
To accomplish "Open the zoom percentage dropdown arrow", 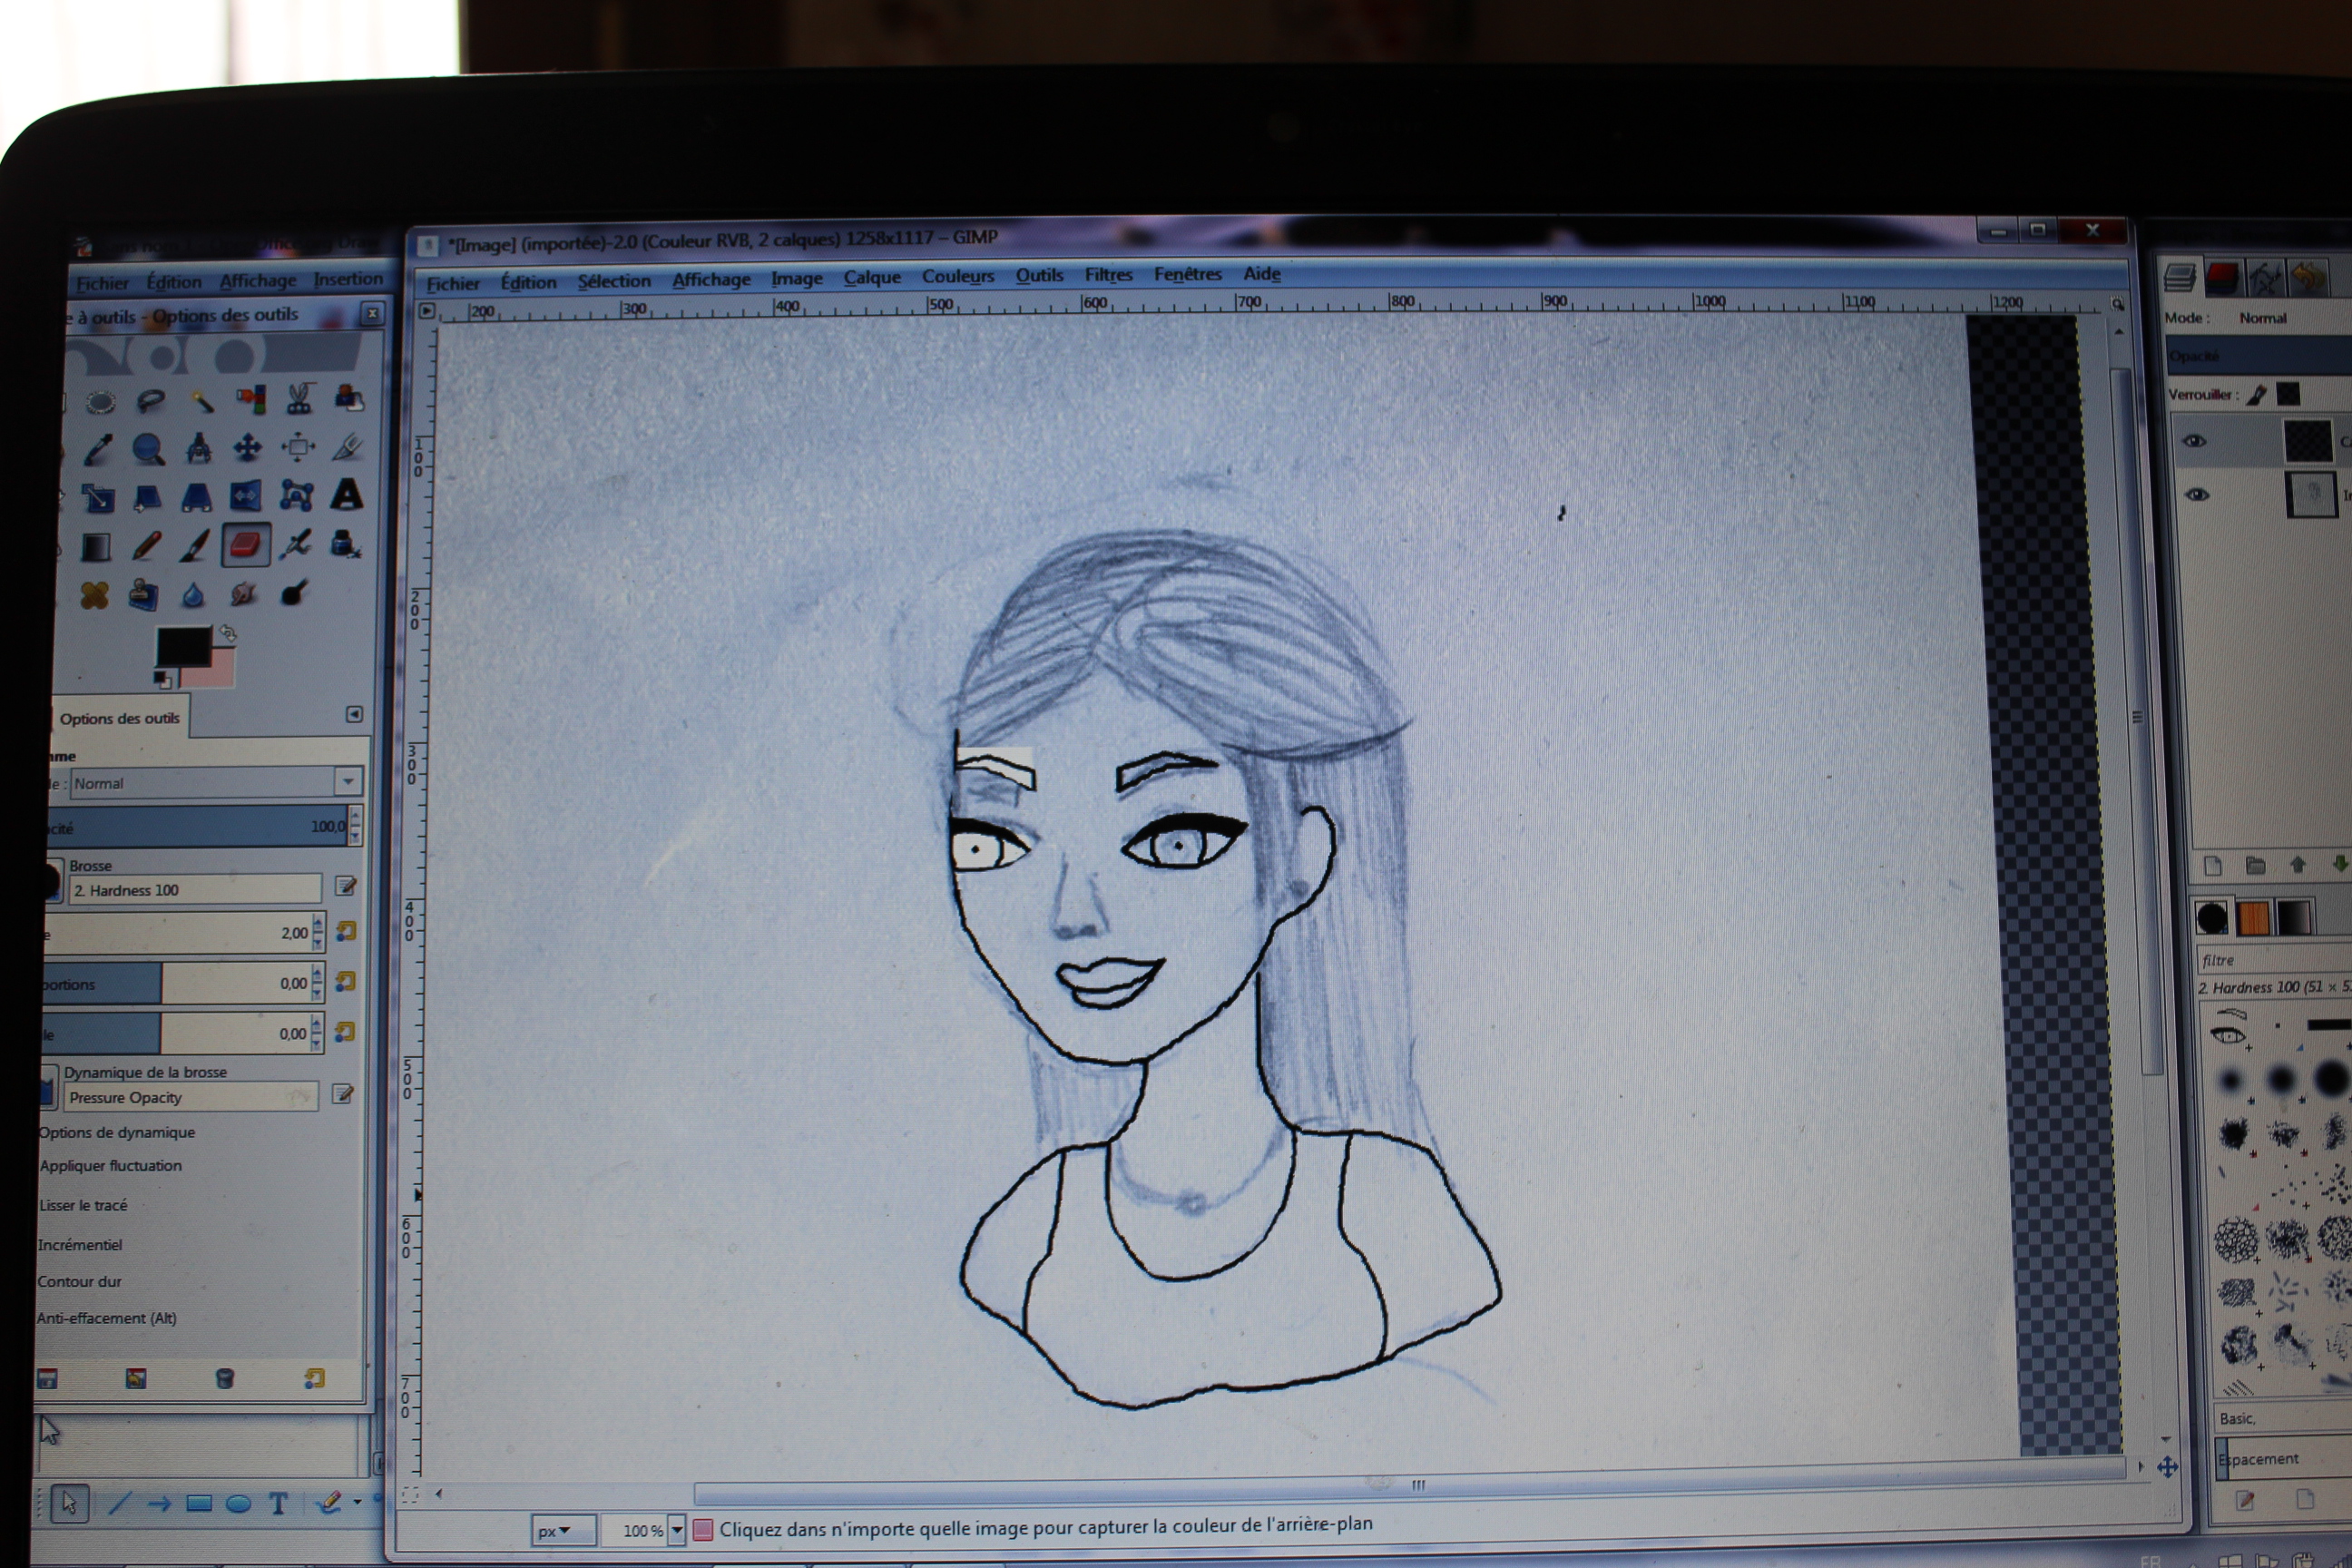I will click(677, 1530).
